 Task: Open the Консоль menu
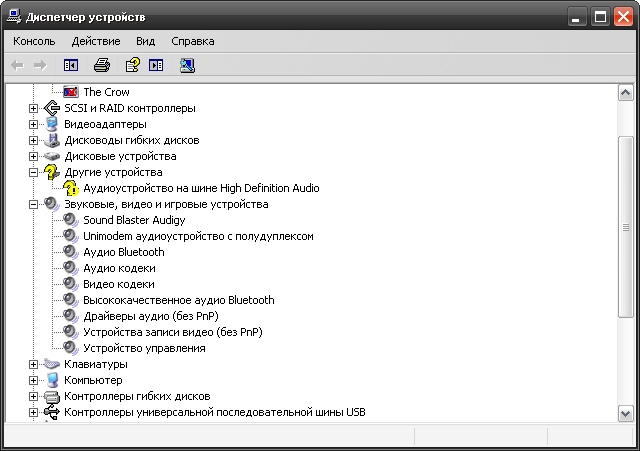[34, 41]
